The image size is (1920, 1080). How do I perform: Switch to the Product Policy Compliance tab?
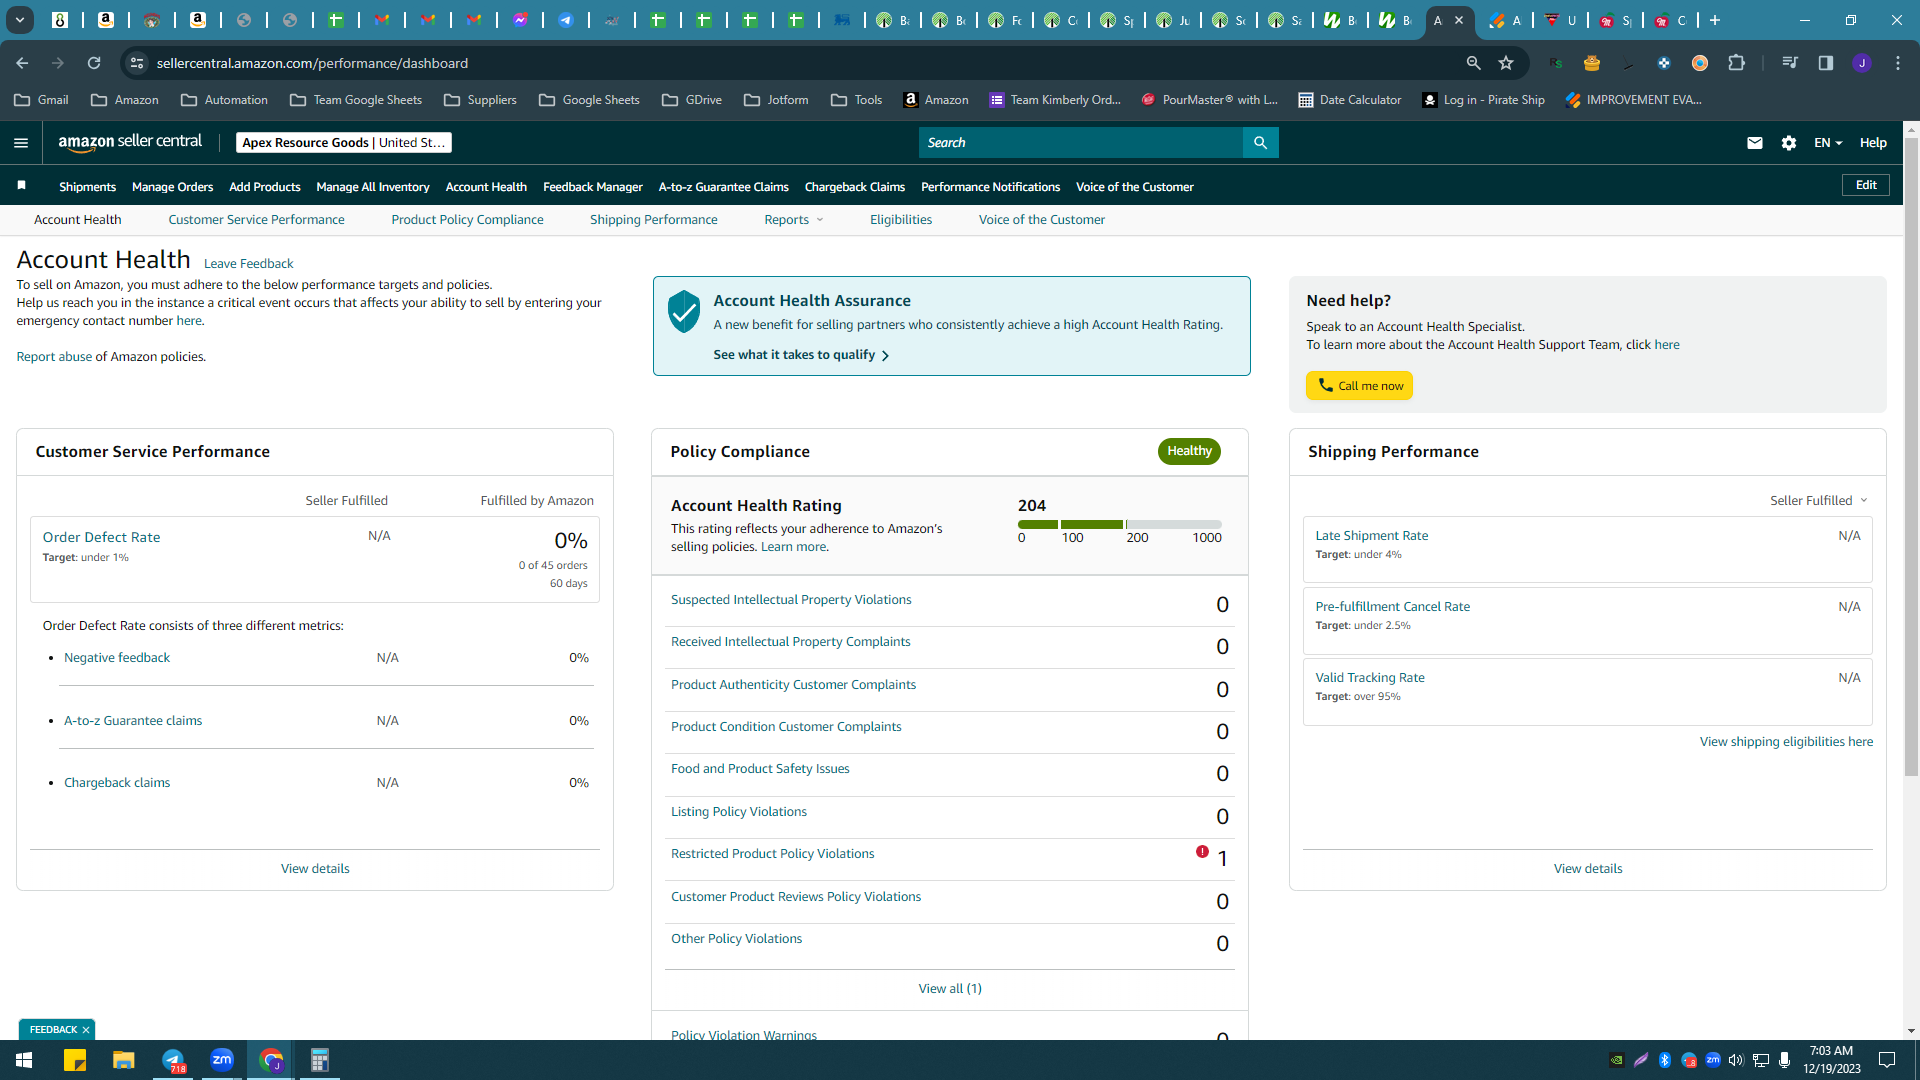(467, 220)
